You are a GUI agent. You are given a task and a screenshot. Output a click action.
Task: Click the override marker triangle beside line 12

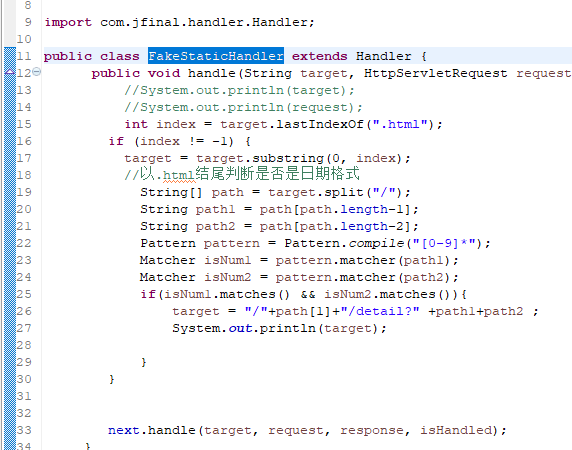coord(10,72)
